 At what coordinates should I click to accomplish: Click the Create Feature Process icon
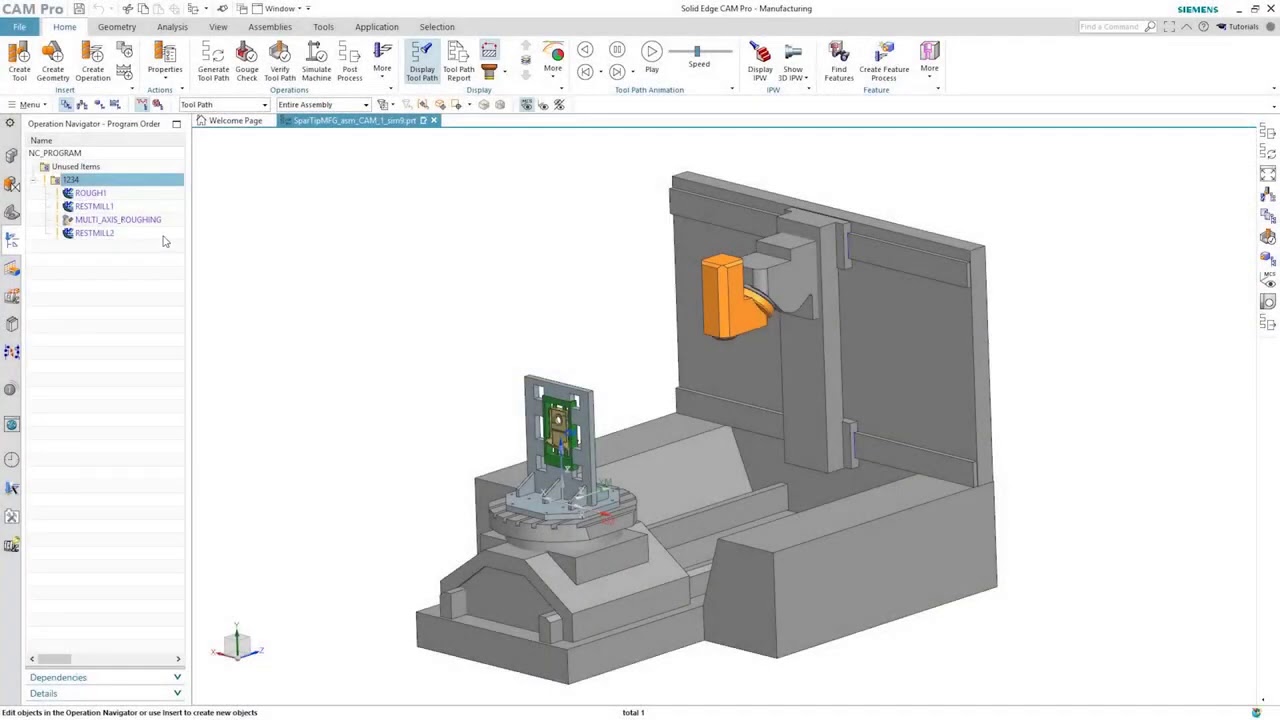coord(884,61)
